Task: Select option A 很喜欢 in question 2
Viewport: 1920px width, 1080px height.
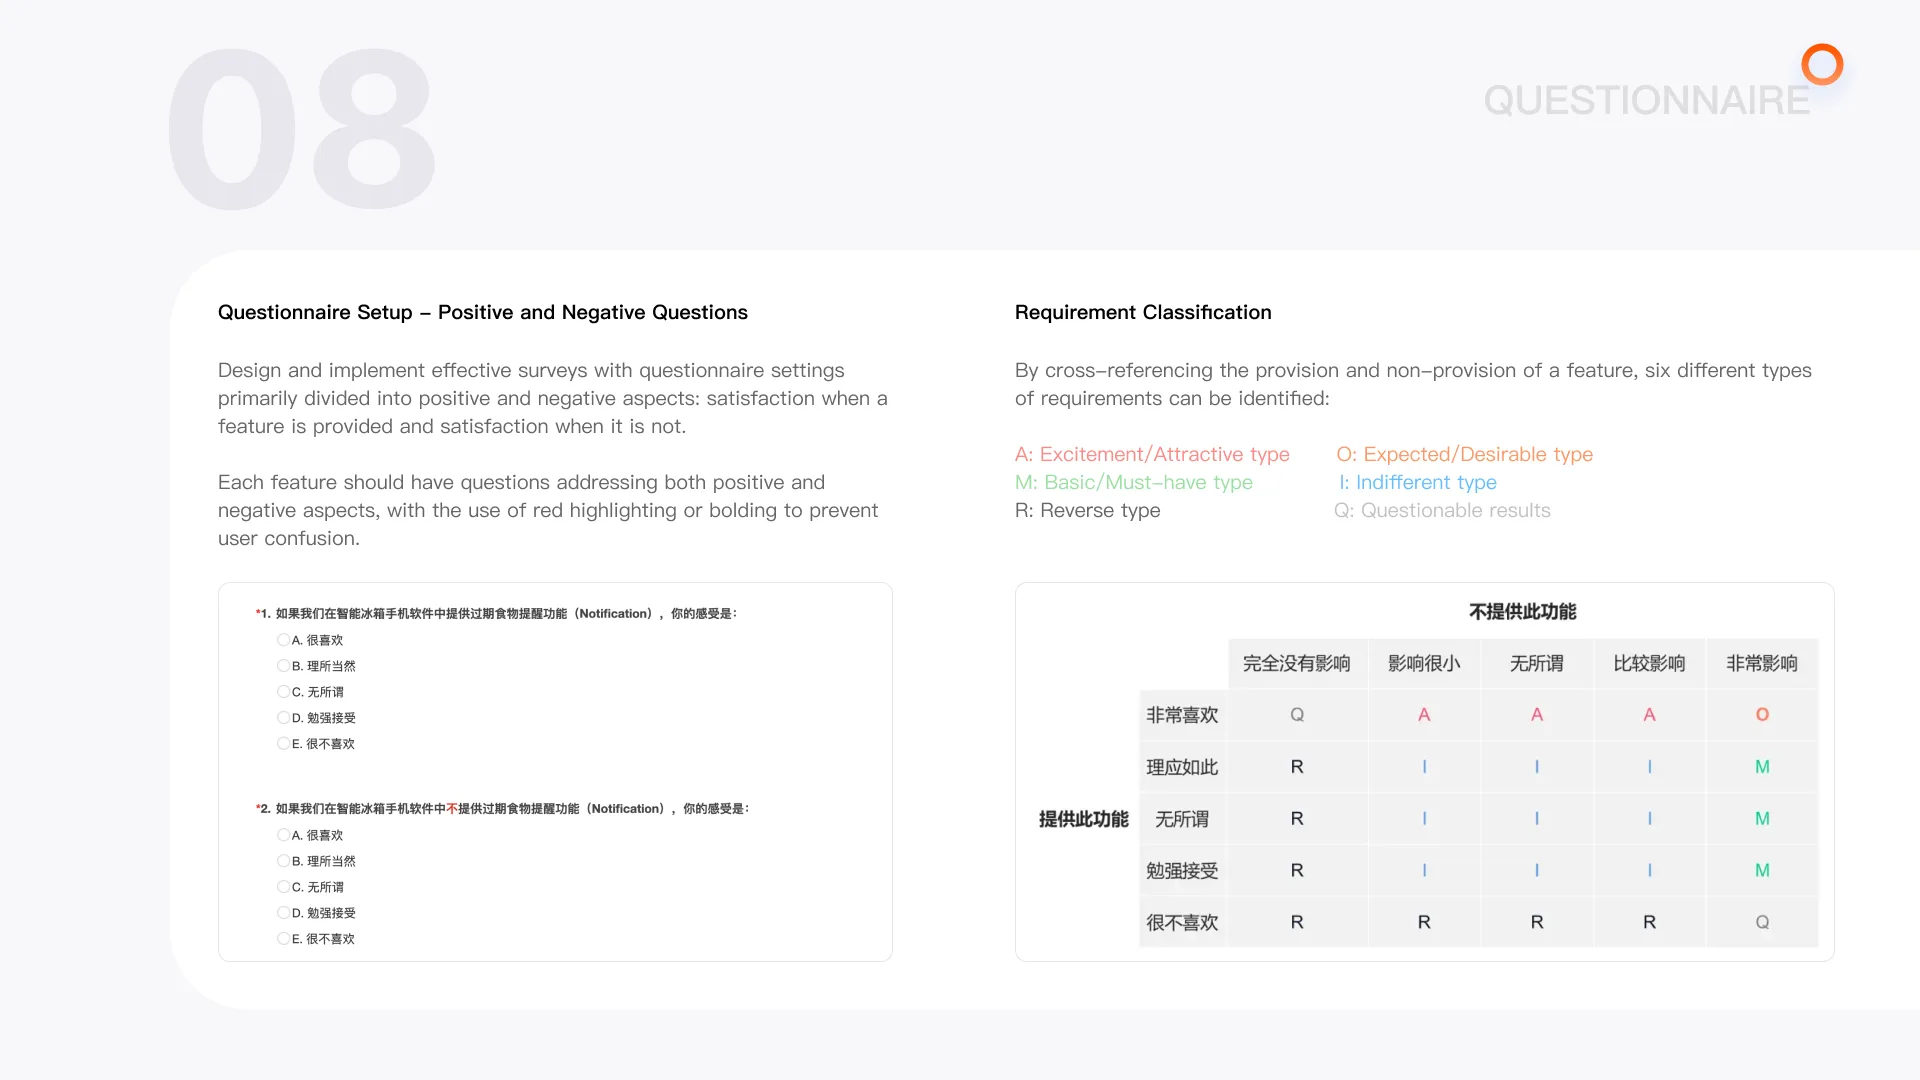Action: (283, 835)
